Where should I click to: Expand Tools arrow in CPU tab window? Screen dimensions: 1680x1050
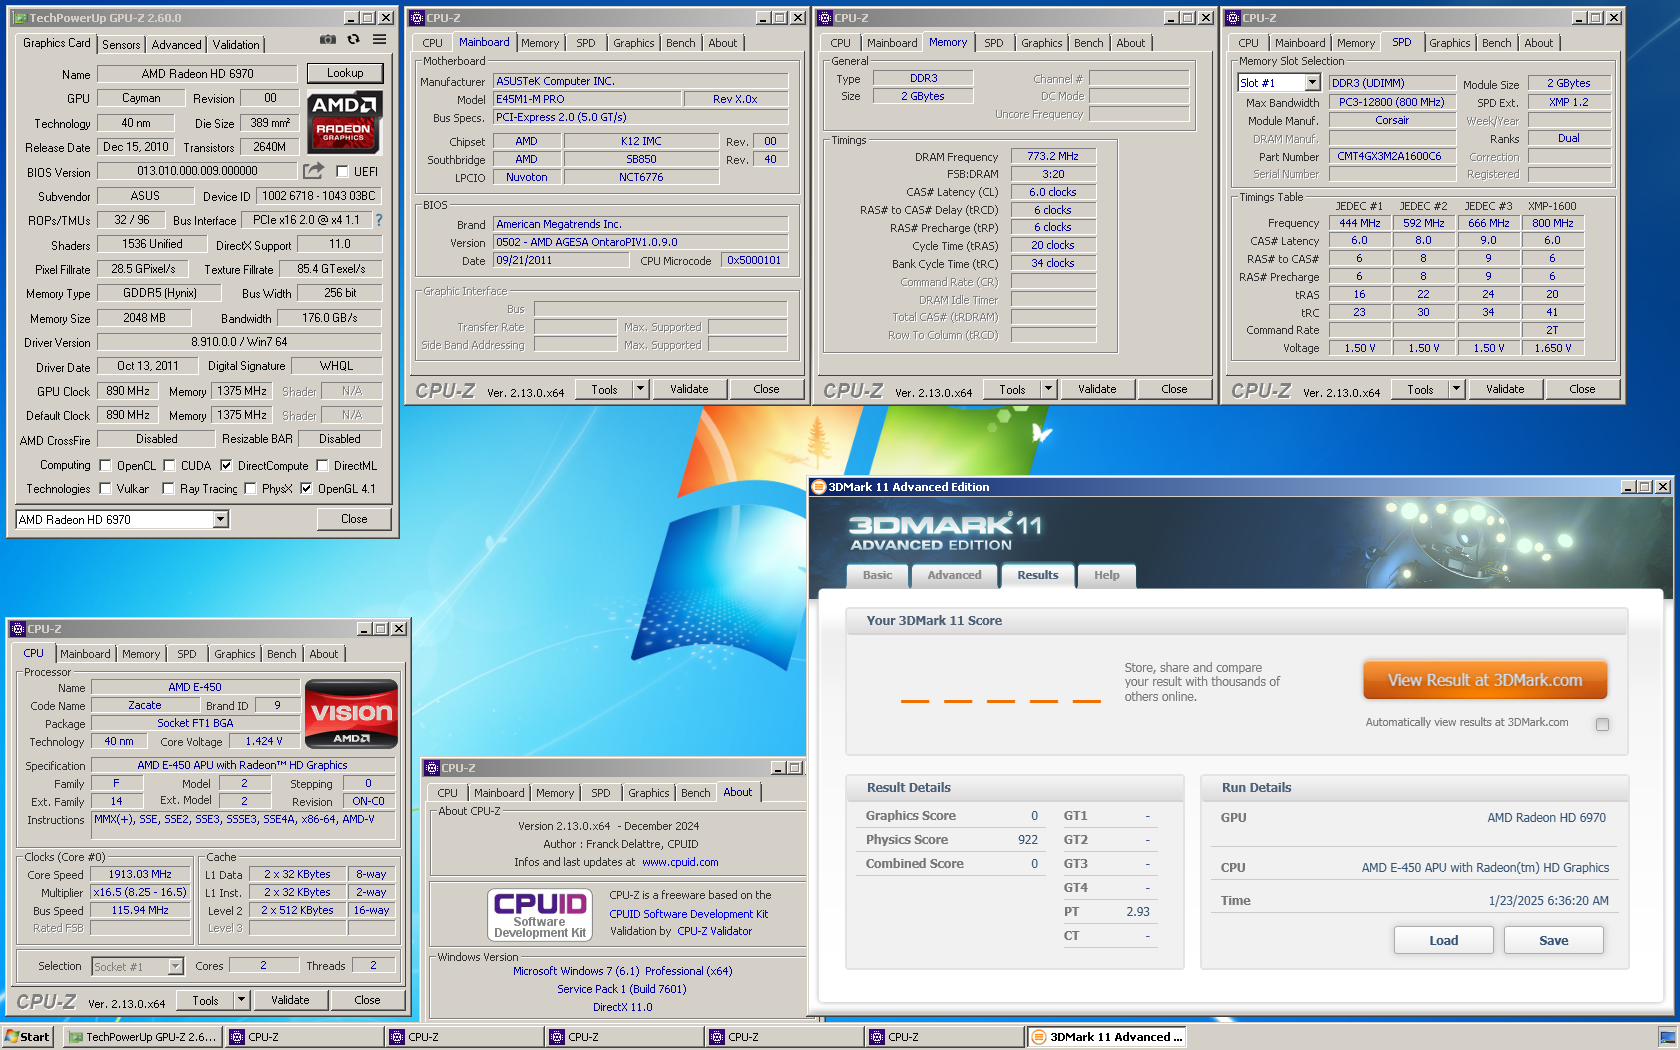point(241,1000)
